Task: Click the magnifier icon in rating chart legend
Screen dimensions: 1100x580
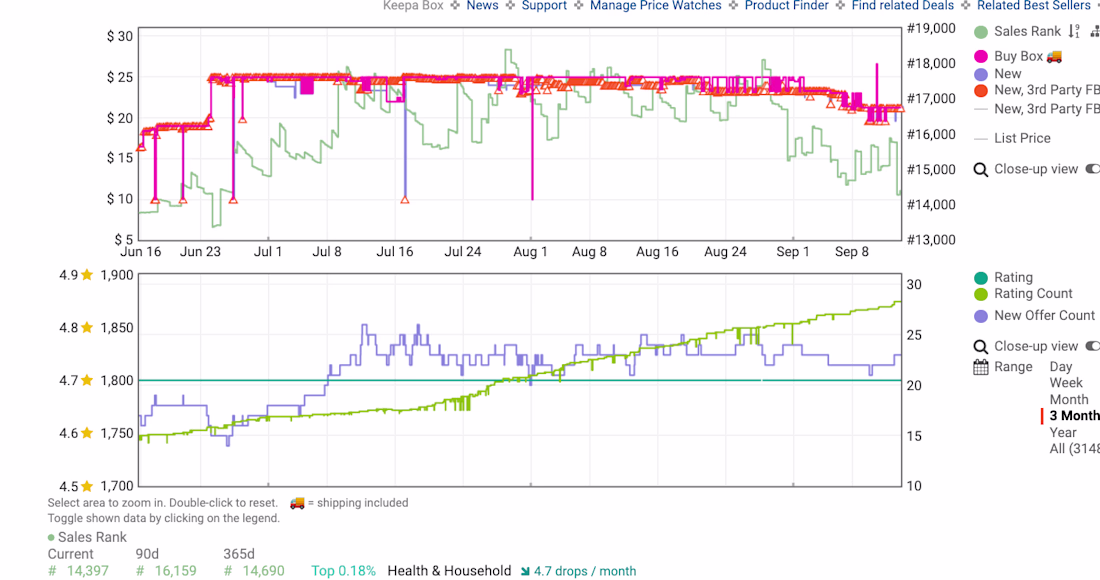Action: 981,346
